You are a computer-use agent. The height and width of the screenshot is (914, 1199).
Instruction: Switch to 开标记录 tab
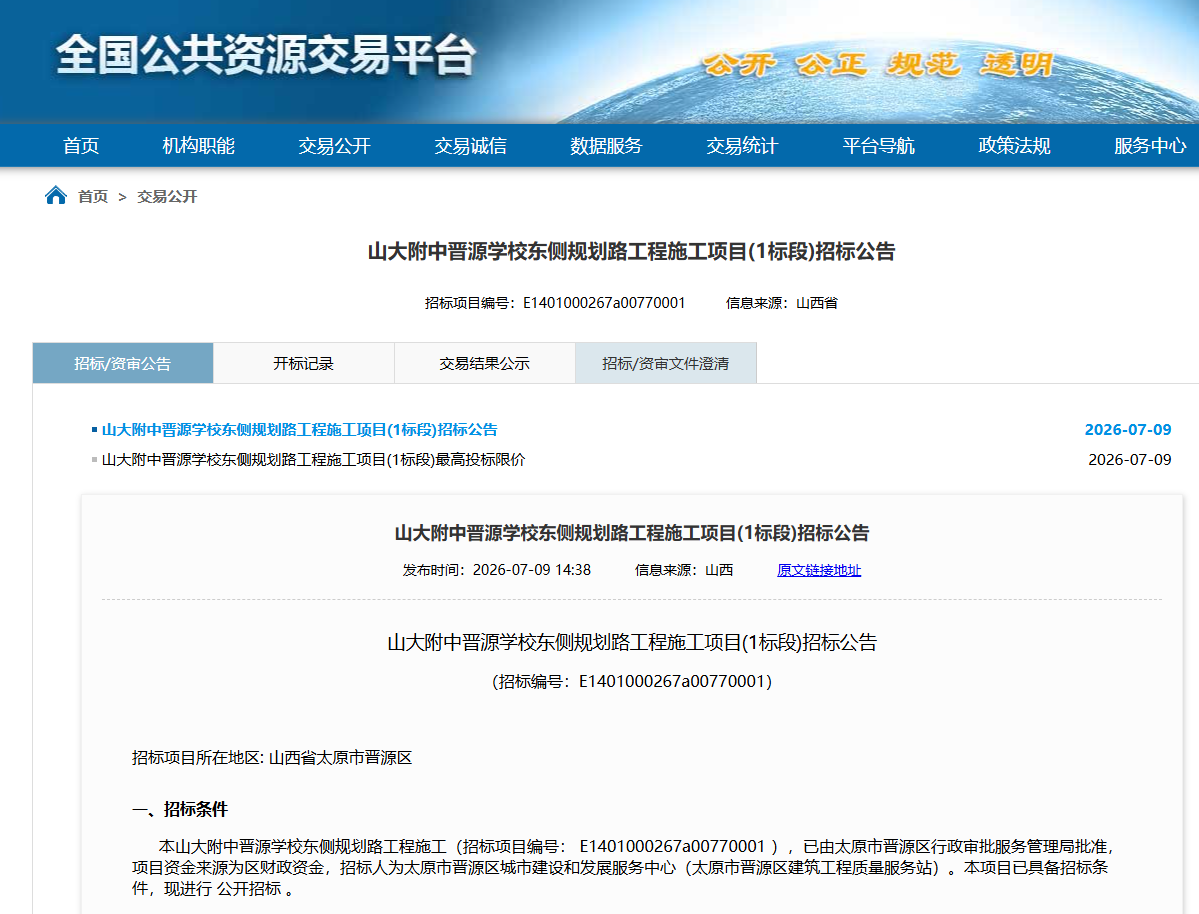click(x=304, y=363)
